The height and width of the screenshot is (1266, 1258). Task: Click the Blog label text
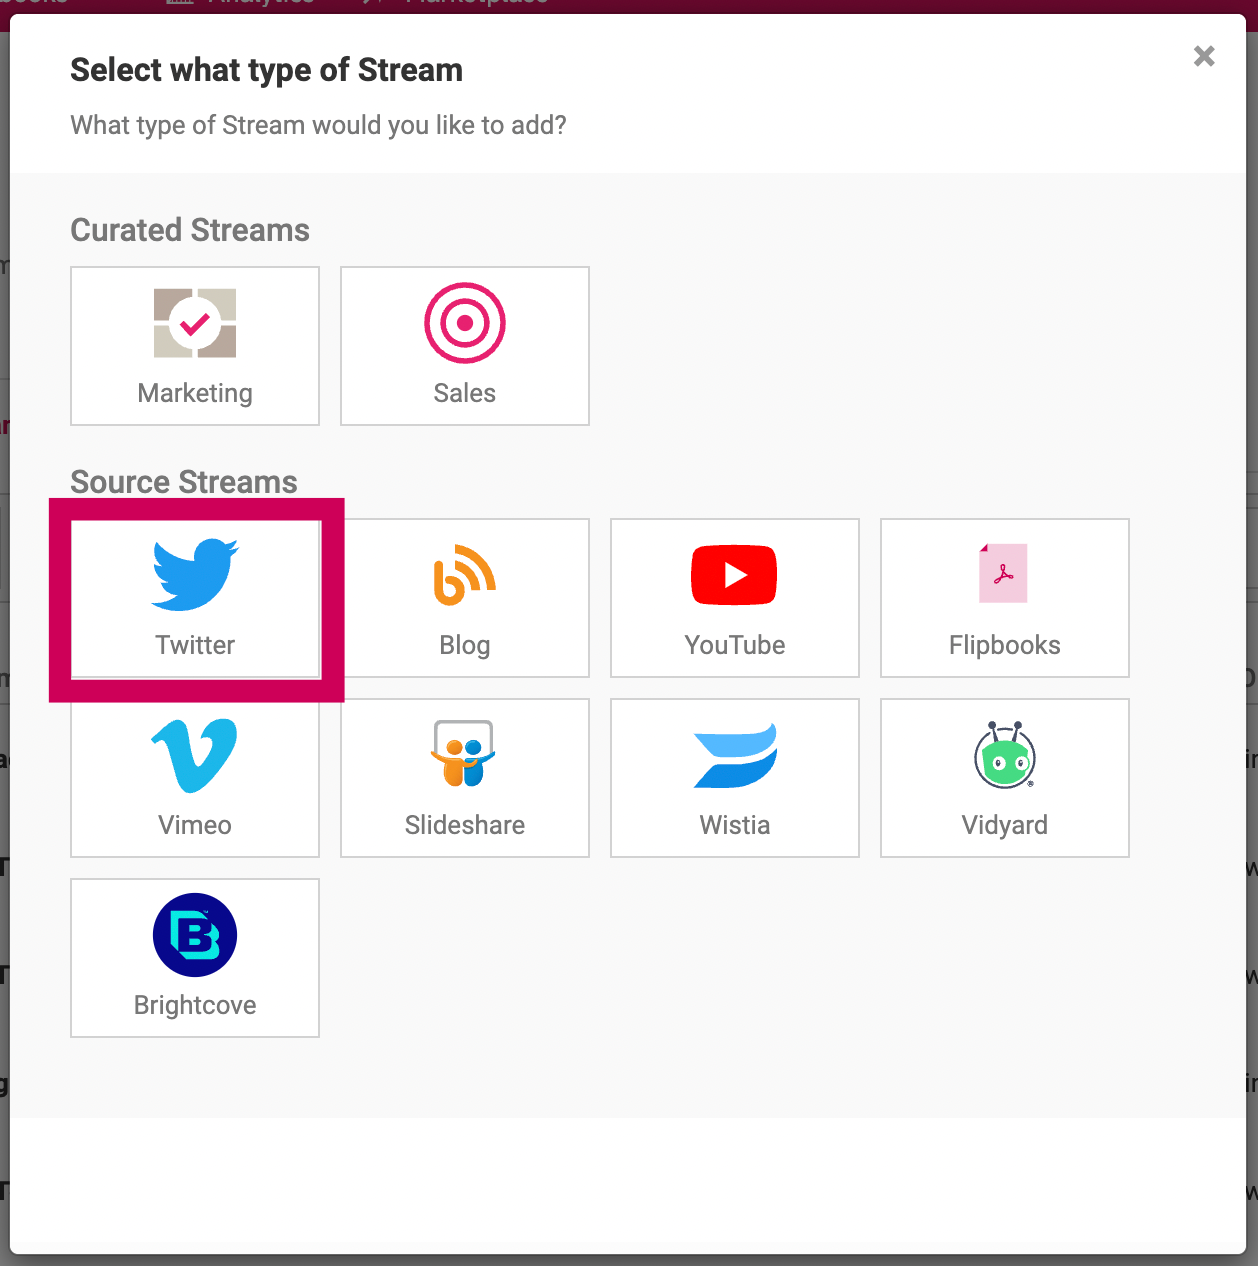465,645
